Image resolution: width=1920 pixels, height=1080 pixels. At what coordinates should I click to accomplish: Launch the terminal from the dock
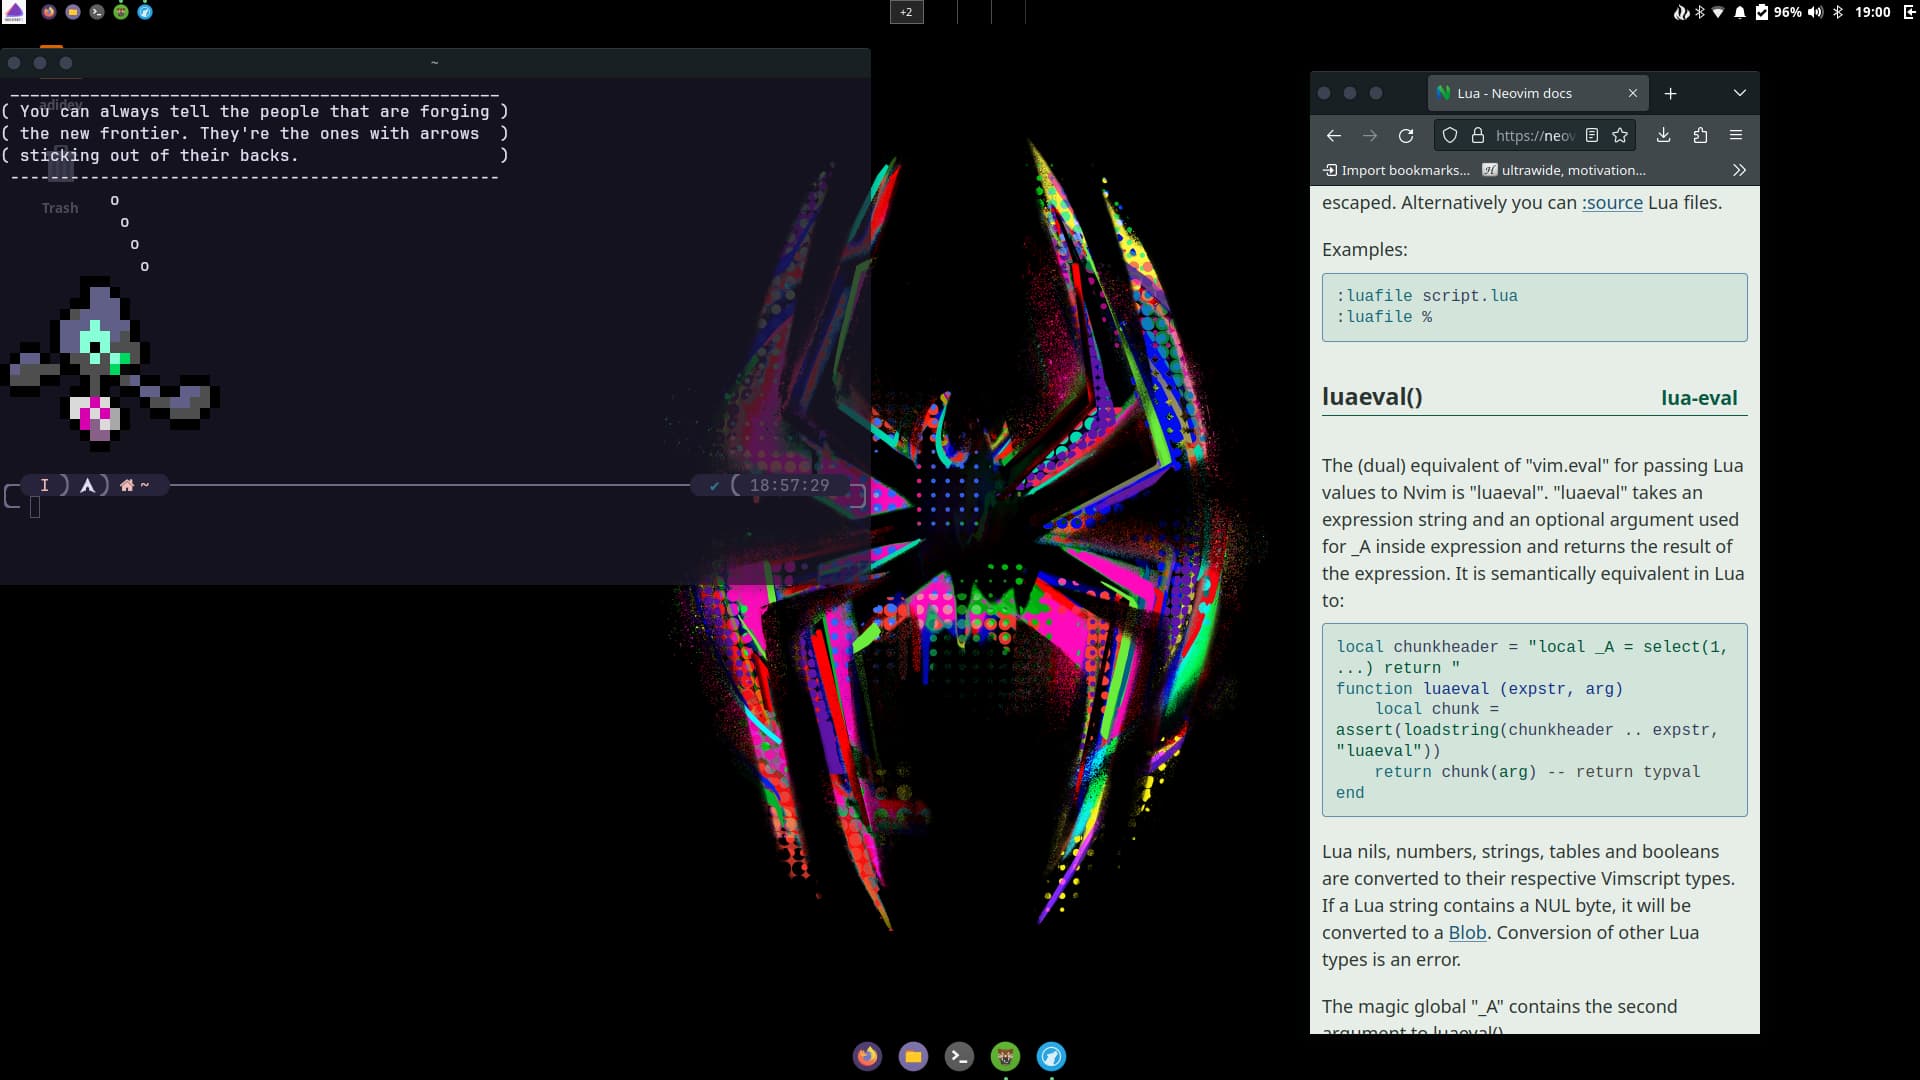click(x=959, y=1056)
